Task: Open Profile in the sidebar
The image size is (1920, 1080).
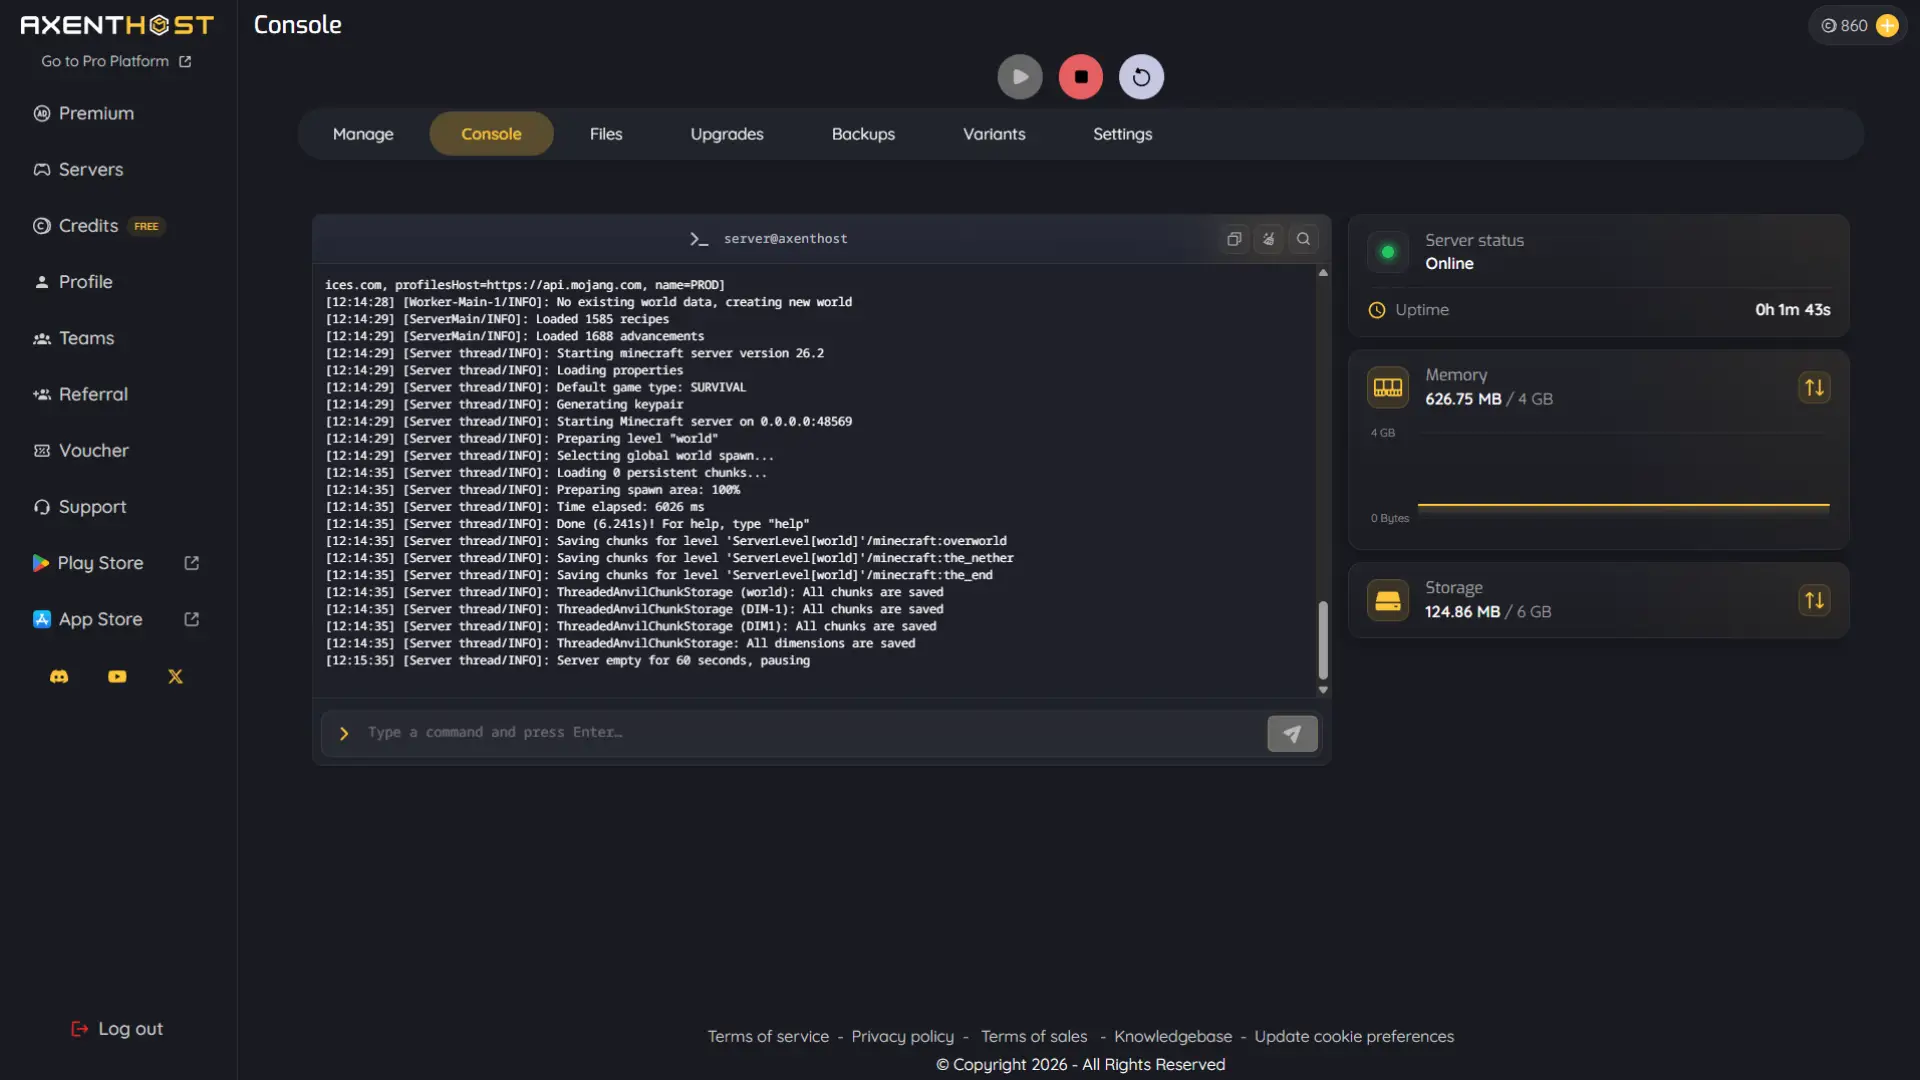Action: tap(73, 282)
